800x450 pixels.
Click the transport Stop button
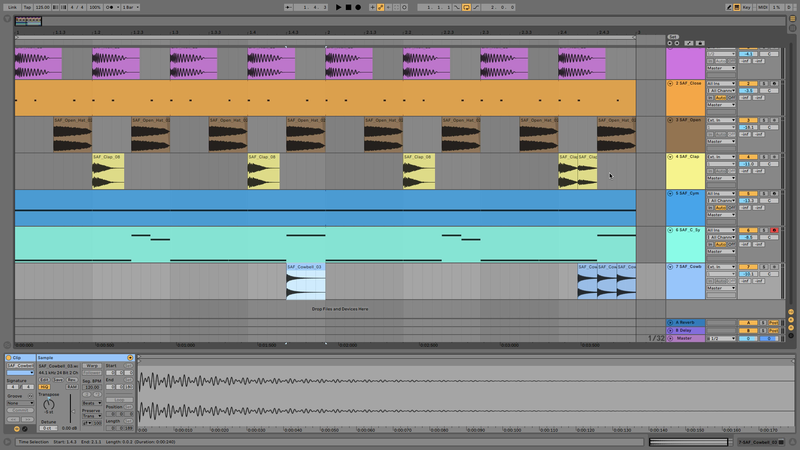pyautogui.click(x=348, y=7)
